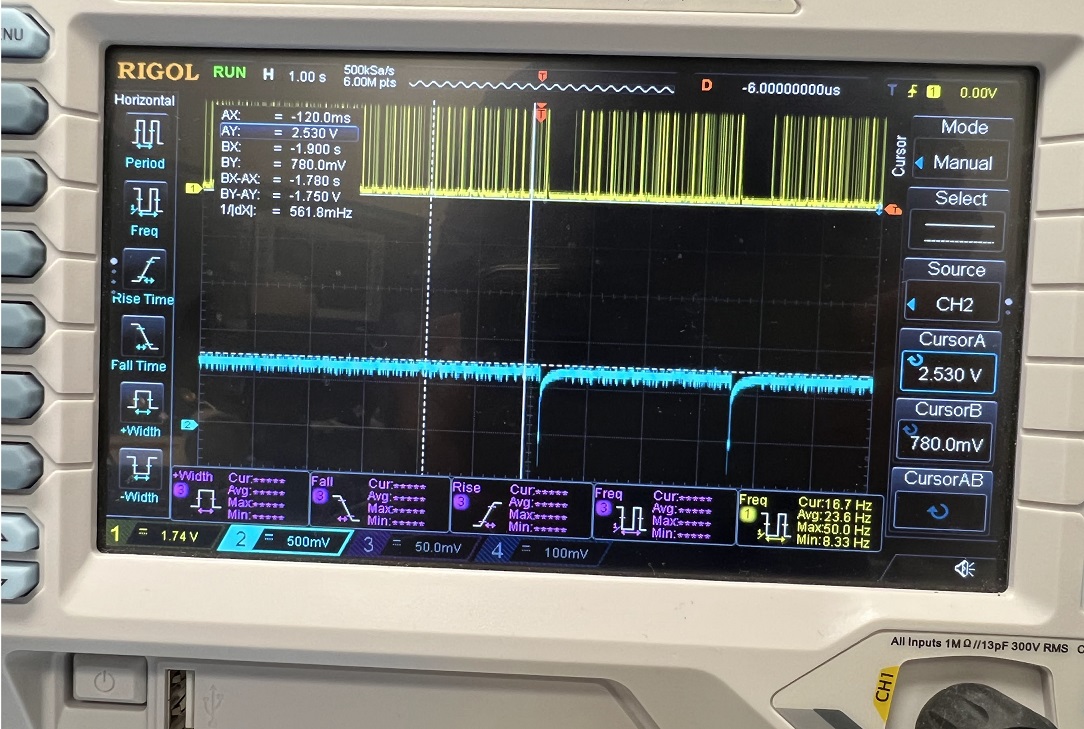Select the Period measurement icon
The width and height of the screenshot is (1084, 729).
(145, 131)
